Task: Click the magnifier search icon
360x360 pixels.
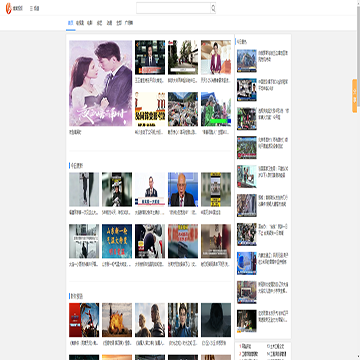Action: tap(213, 8)
